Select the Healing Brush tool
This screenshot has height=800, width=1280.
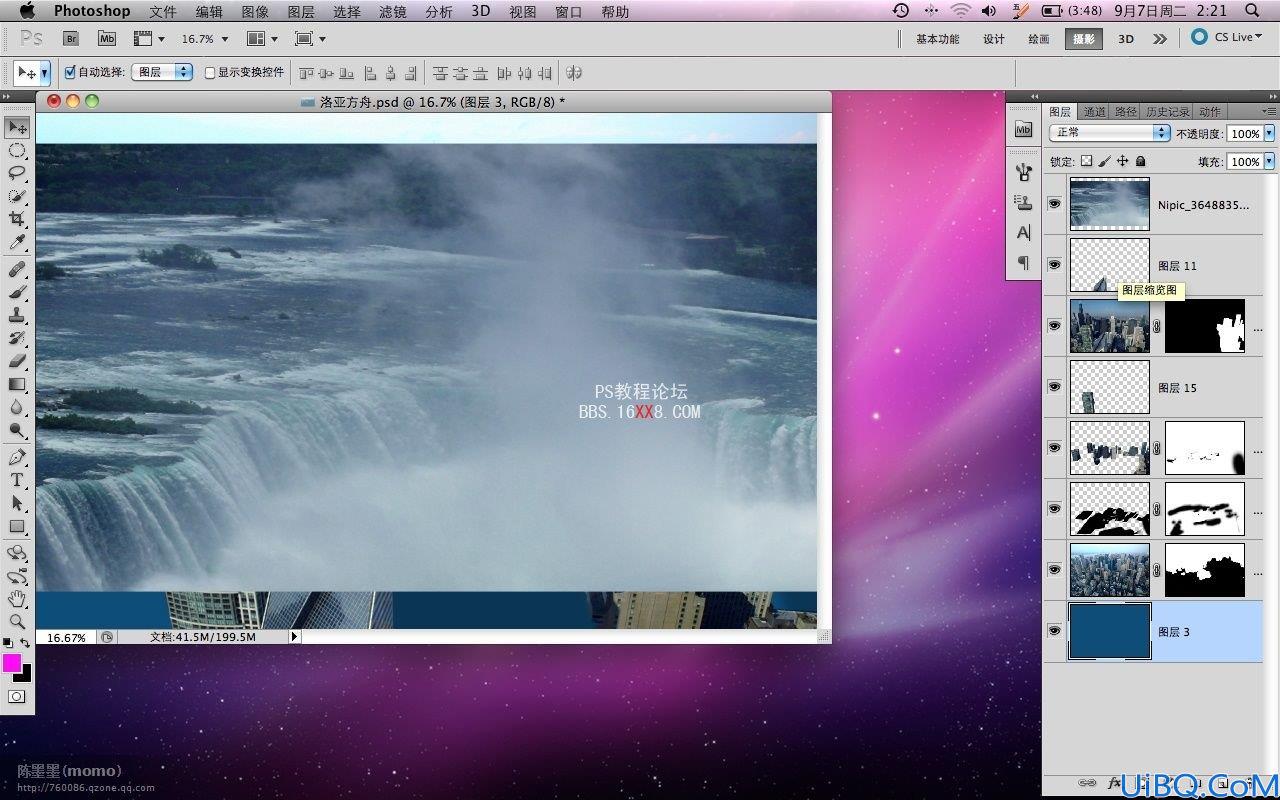[17, 269]
